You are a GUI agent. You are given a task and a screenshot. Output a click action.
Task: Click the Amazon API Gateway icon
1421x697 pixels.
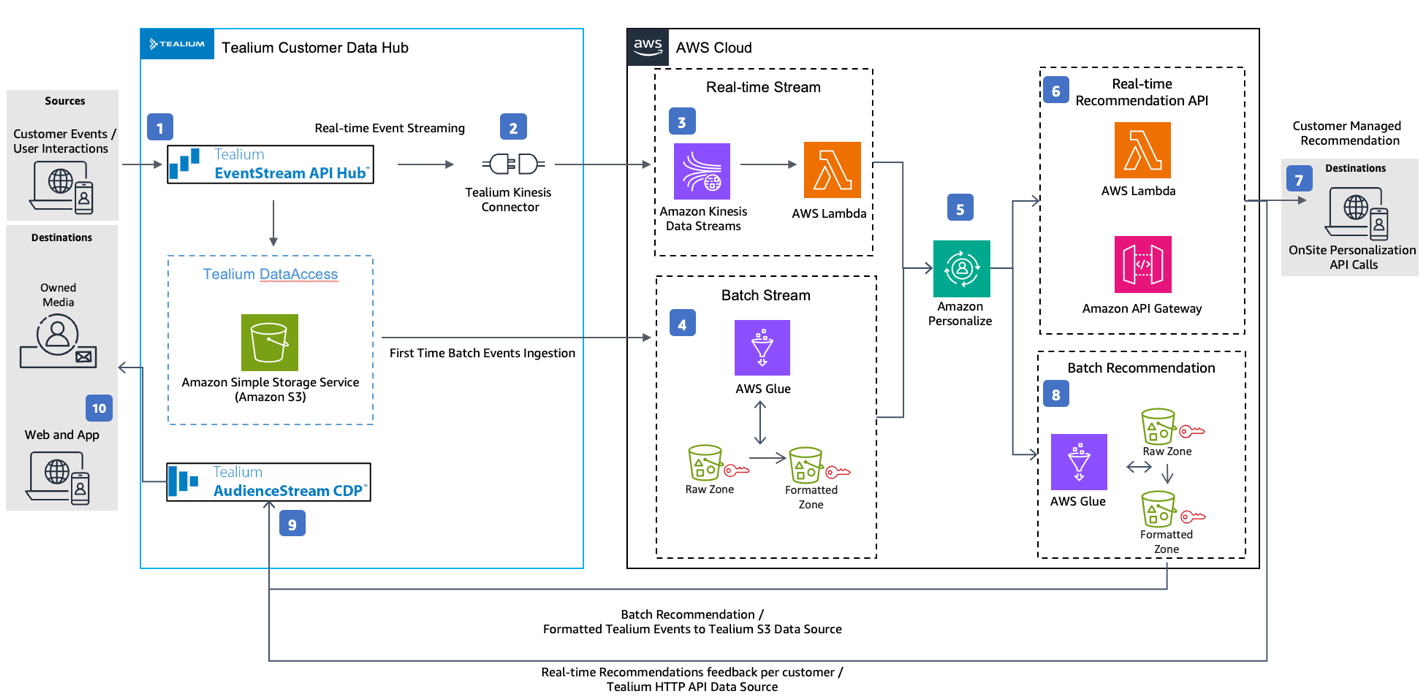(x=1143, y=264)
